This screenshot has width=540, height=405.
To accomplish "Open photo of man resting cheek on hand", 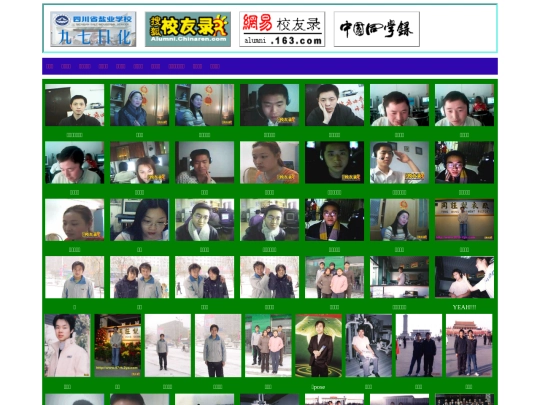I will click(x=334, y=105).
